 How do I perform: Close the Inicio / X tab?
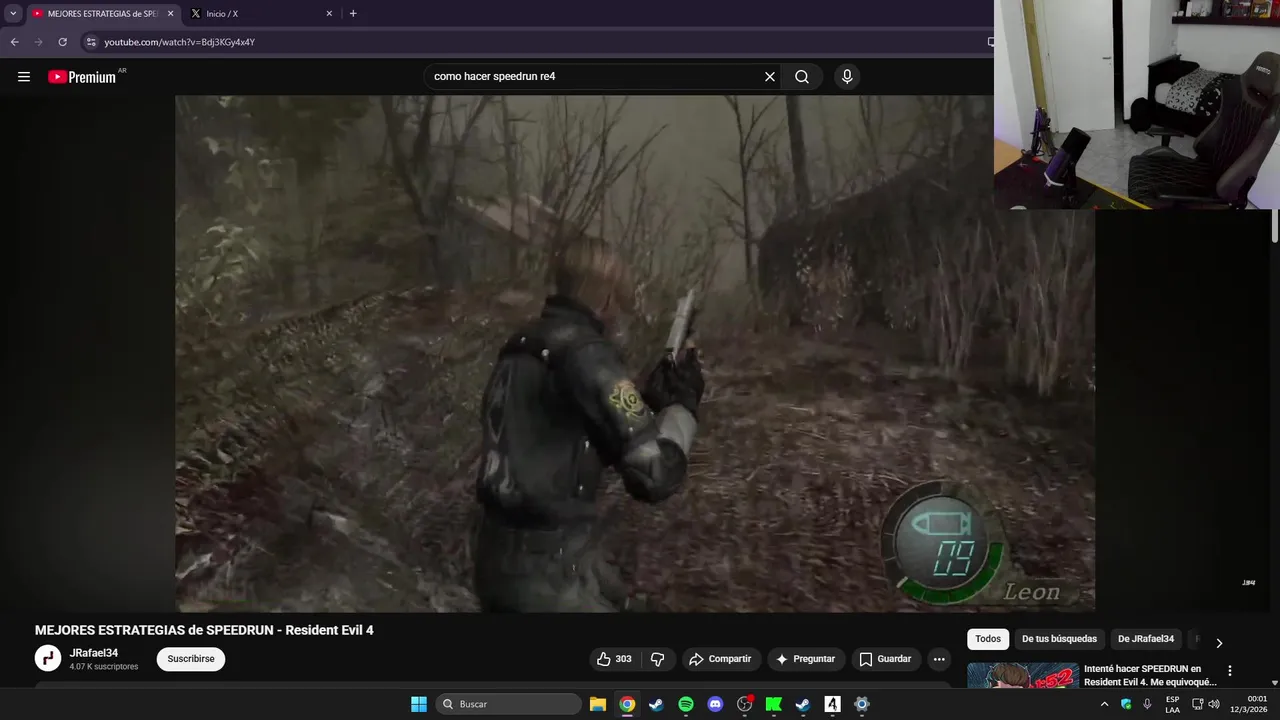click(329, 14)
